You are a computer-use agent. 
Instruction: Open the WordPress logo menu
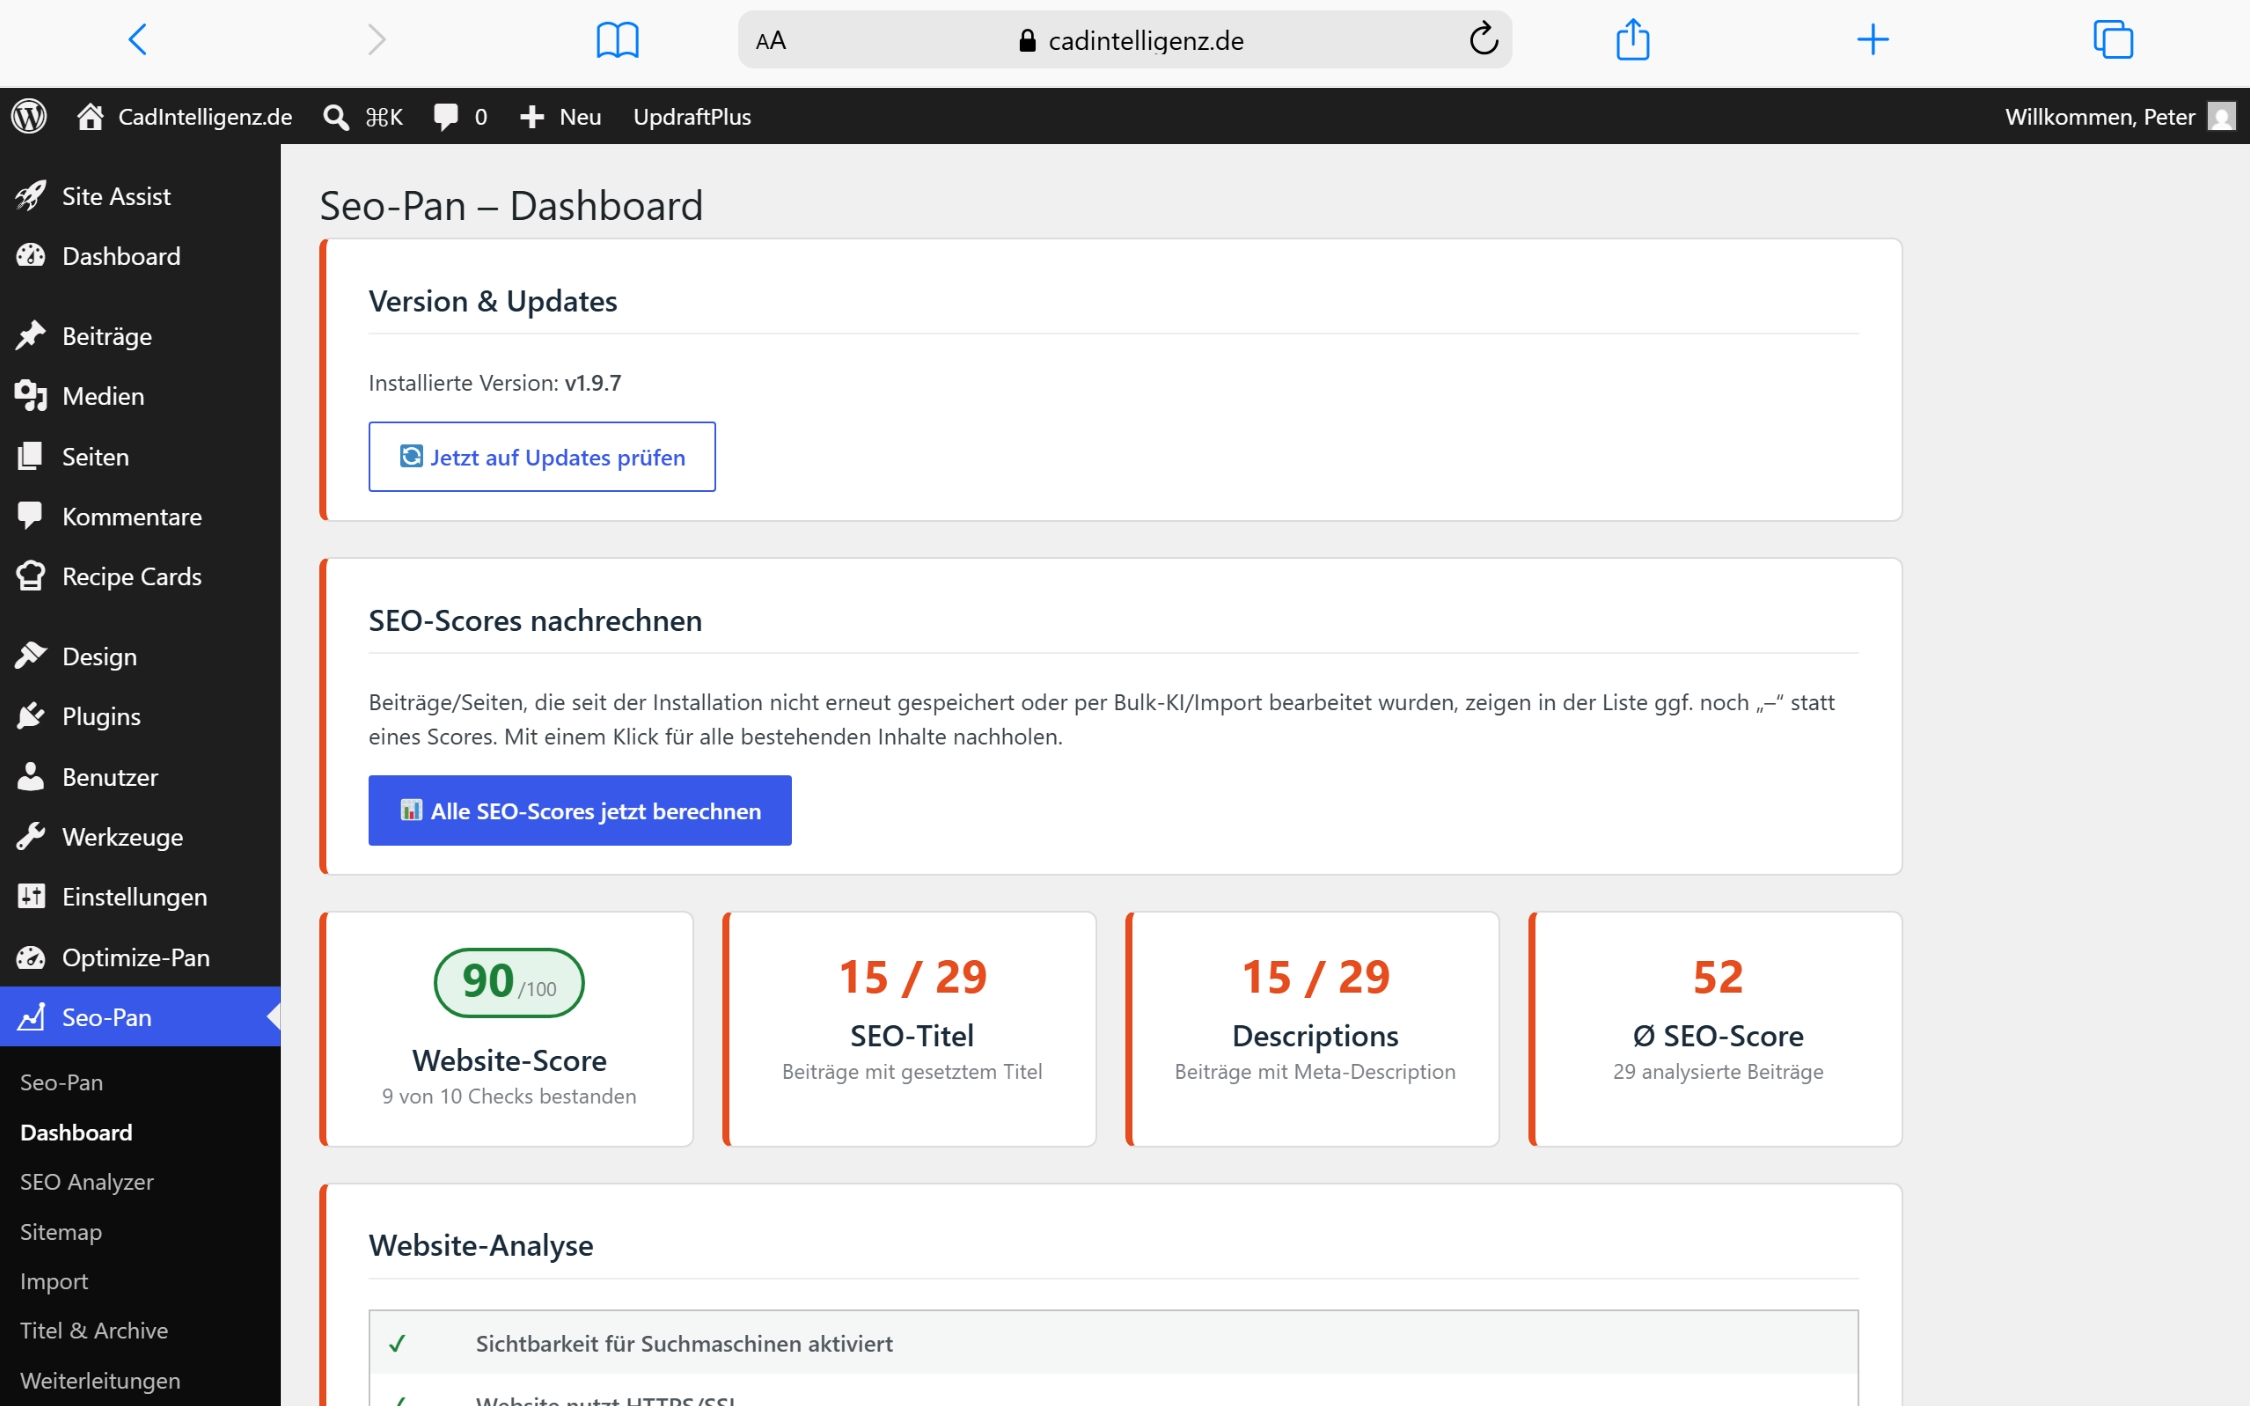pyautogui.click(x=29, y=116)
